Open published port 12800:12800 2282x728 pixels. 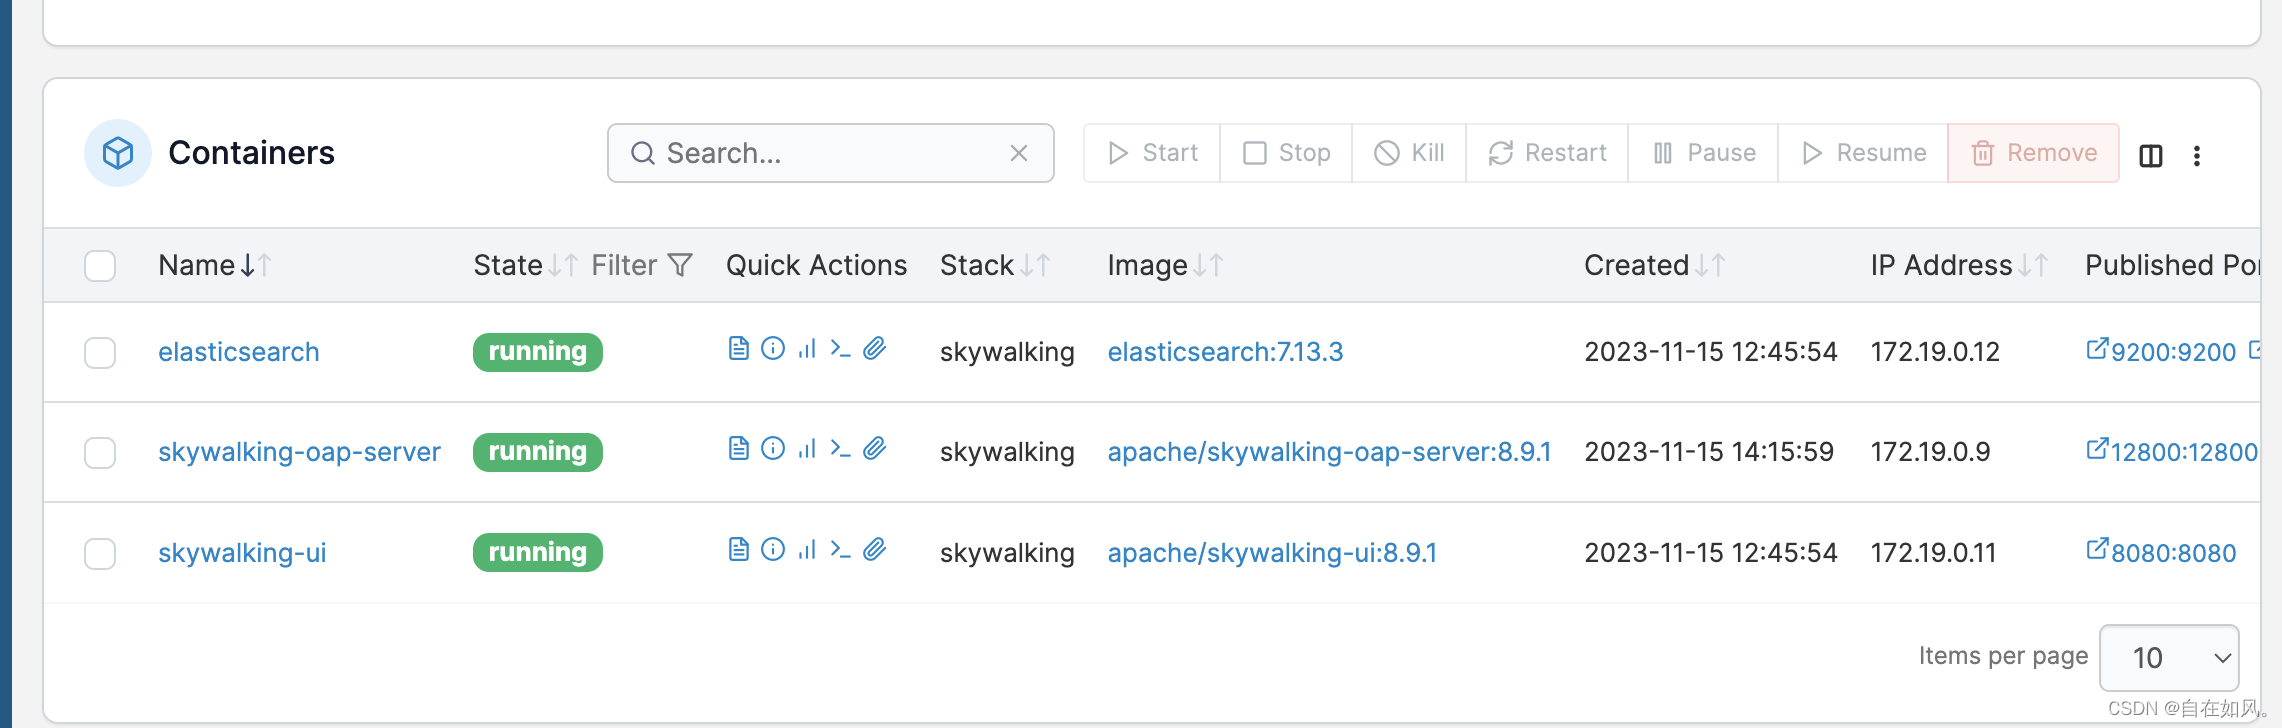coord(2172,452)
